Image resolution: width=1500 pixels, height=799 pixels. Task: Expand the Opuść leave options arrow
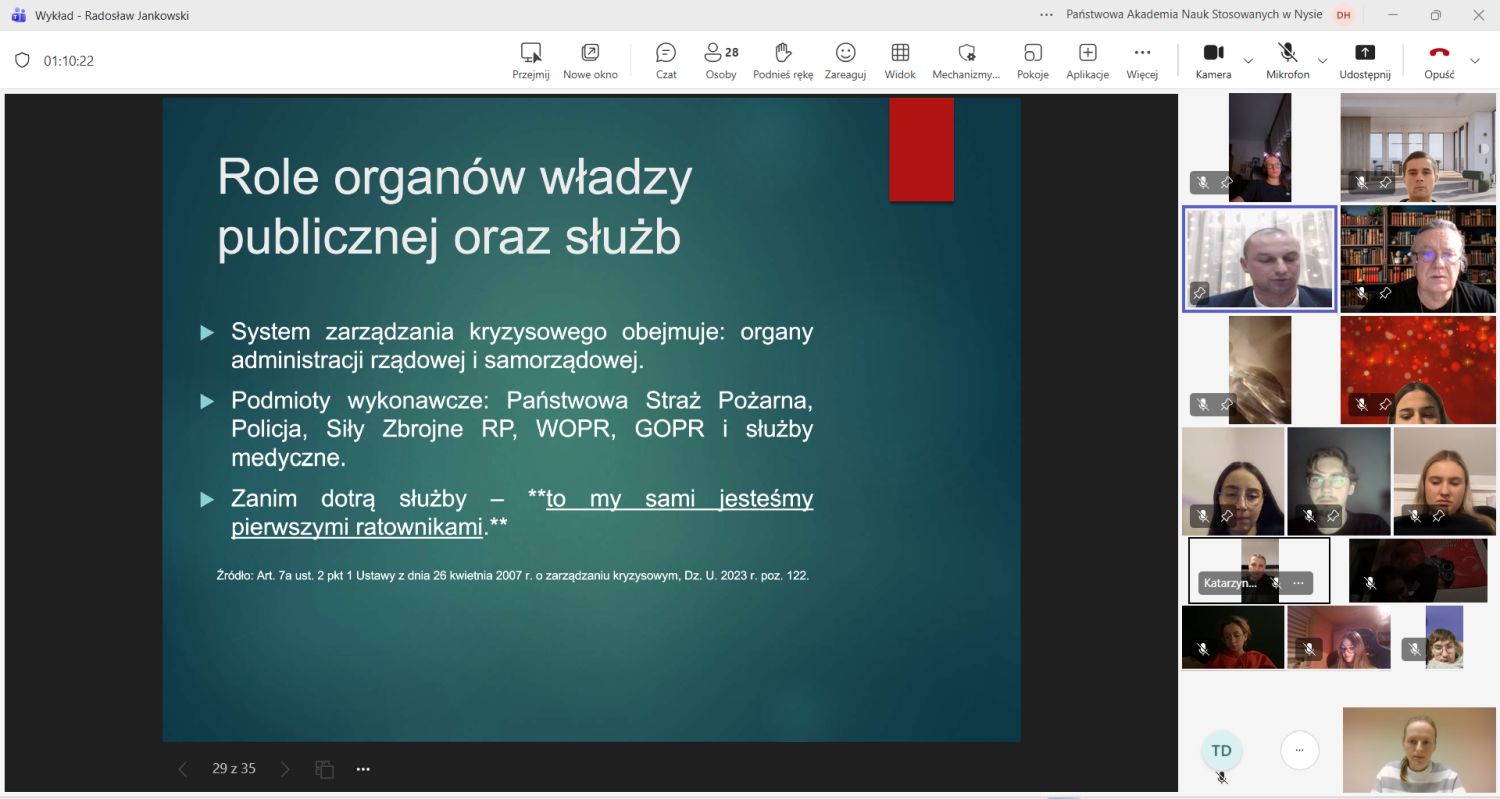point(1474,61)
